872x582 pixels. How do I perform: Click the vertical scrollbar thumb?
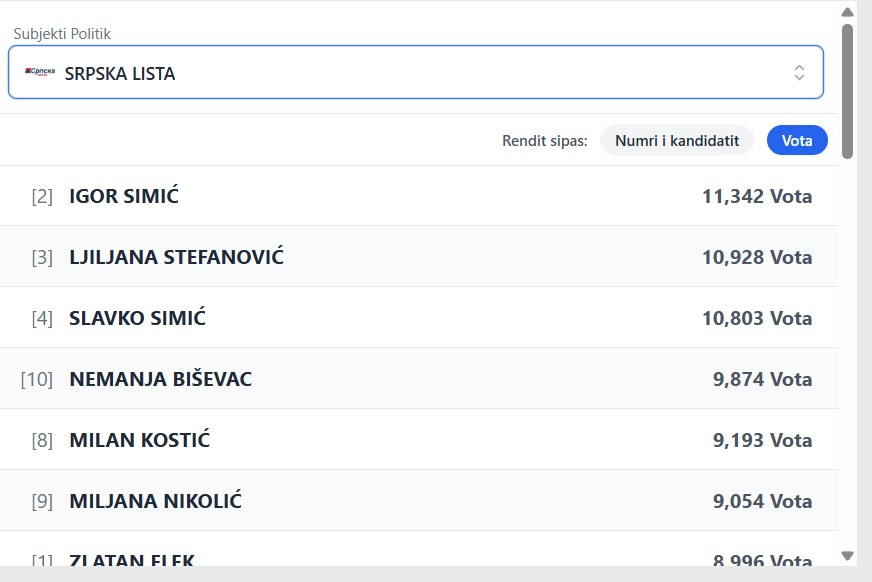(847, 90)
